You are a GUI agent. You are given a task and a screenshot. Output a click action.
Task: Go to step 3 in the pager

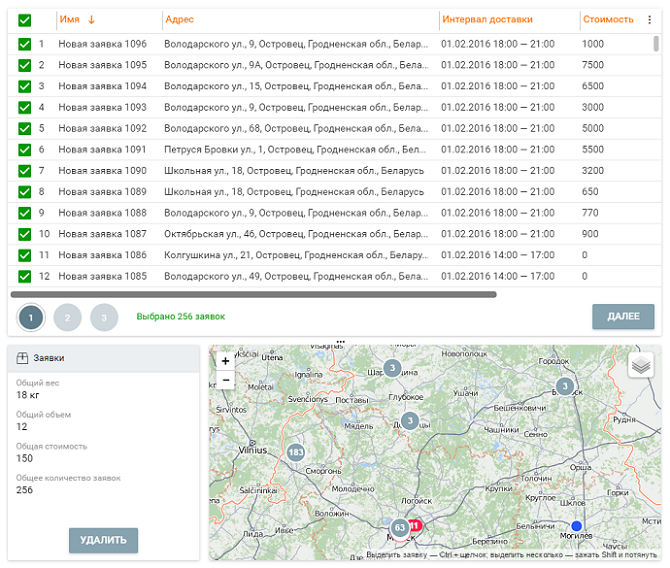[x=104, y=318]
